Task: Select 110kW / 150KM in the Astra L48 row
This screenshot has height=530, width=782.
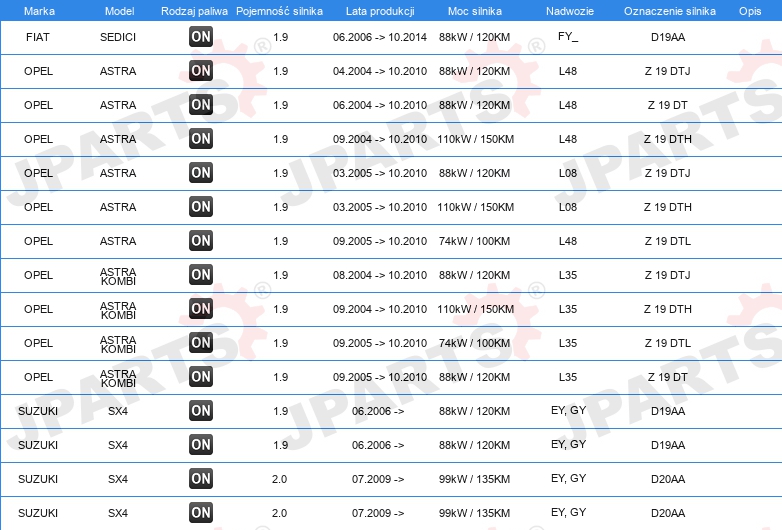Action: (x=475, y=139)
